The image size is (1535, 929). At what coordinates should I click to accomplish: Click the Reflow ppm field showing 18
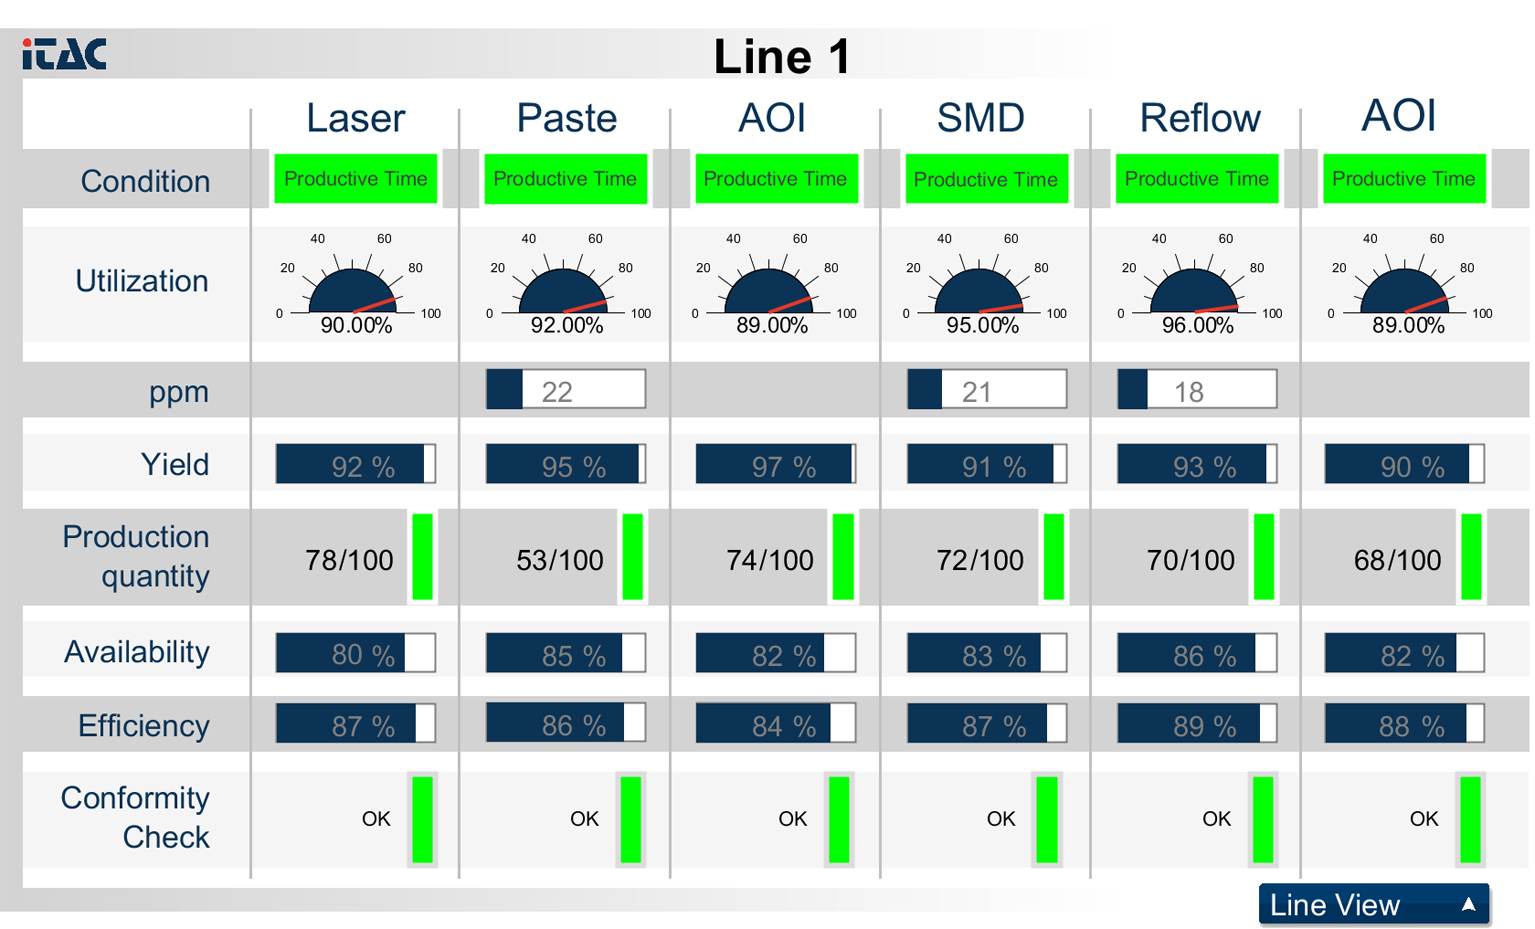tap(1196, 390)
